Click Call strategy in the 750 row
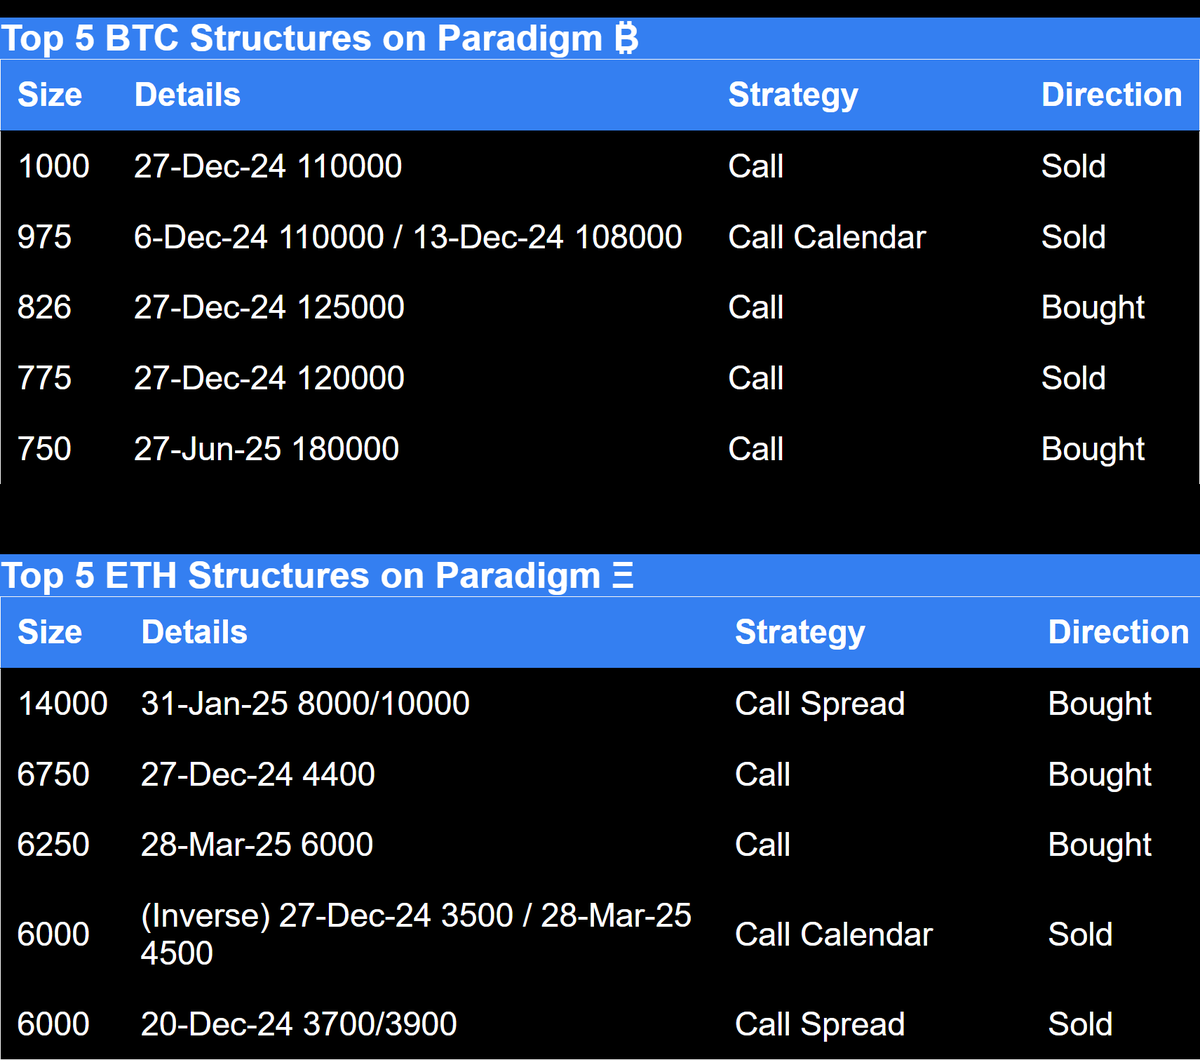Screen dimensions: 1200x1060 756,449
